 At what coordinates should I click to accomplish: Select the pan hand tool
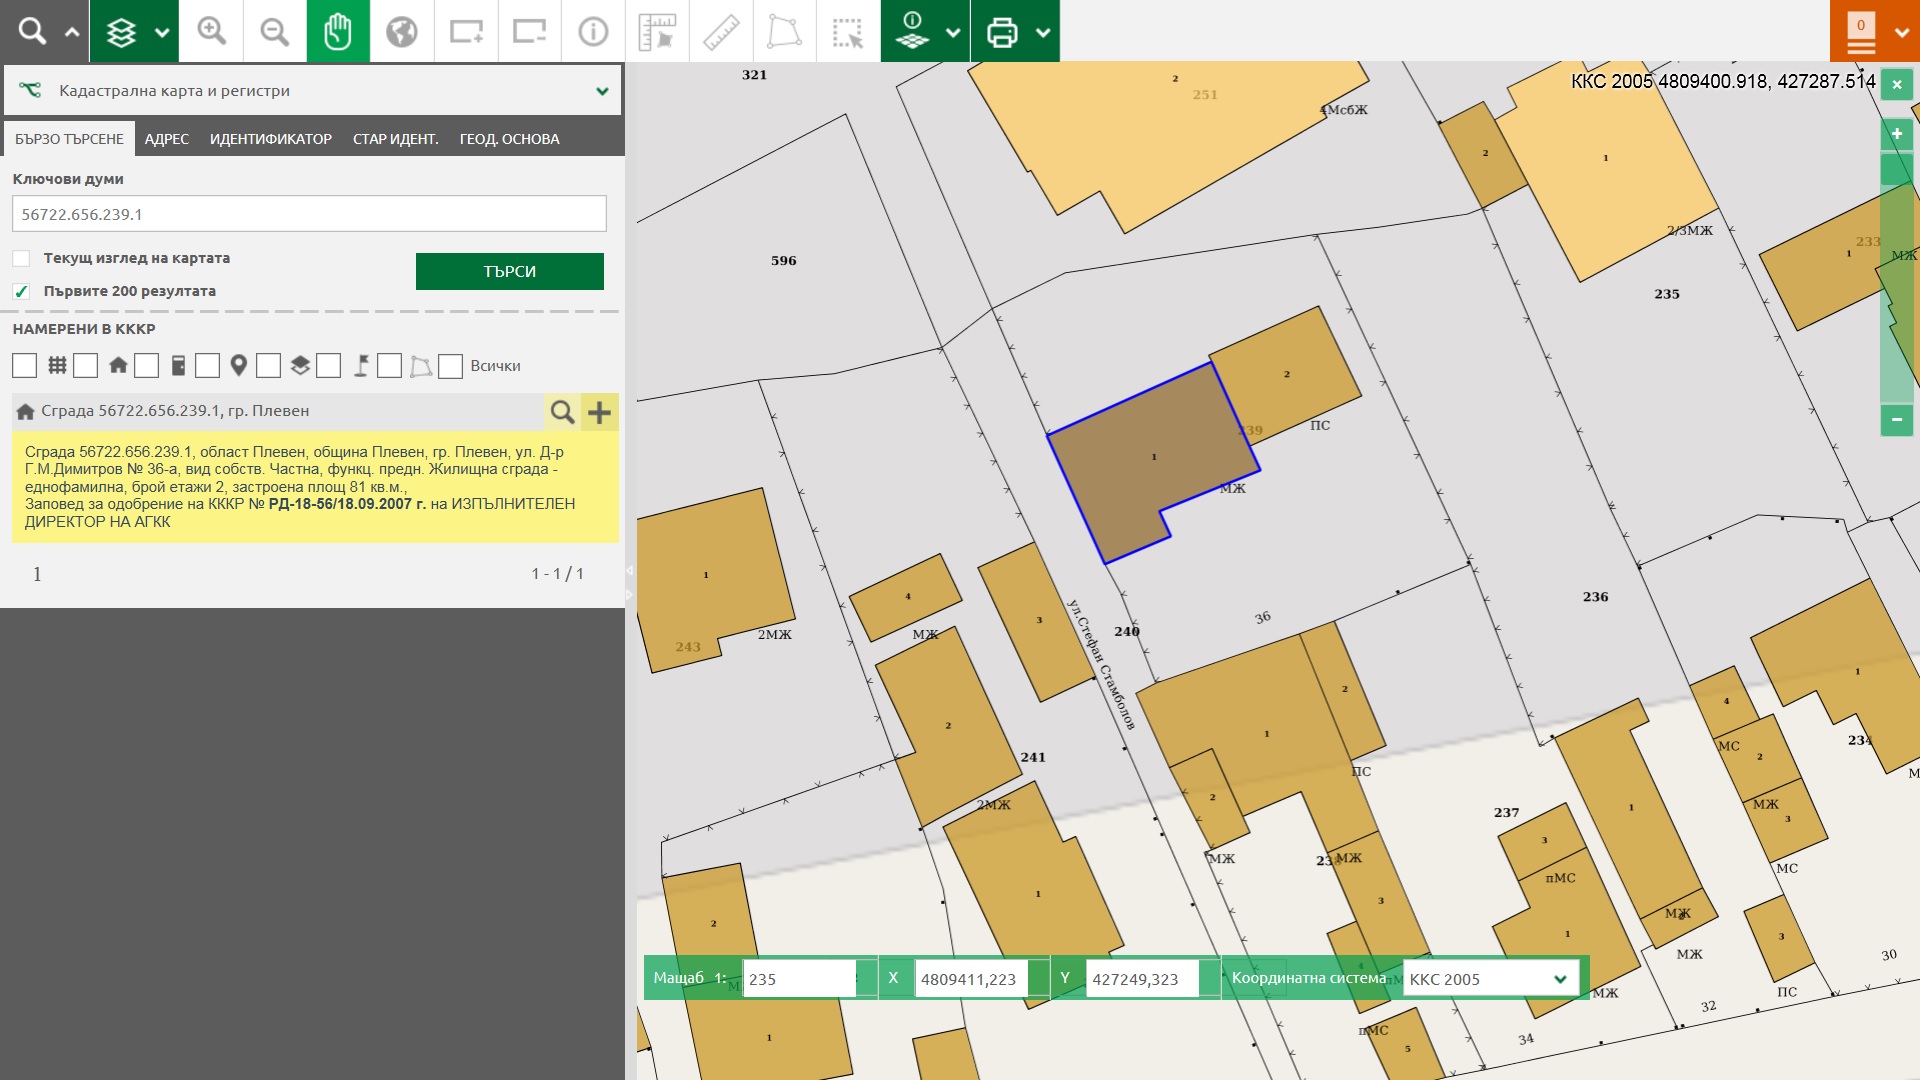338,31
